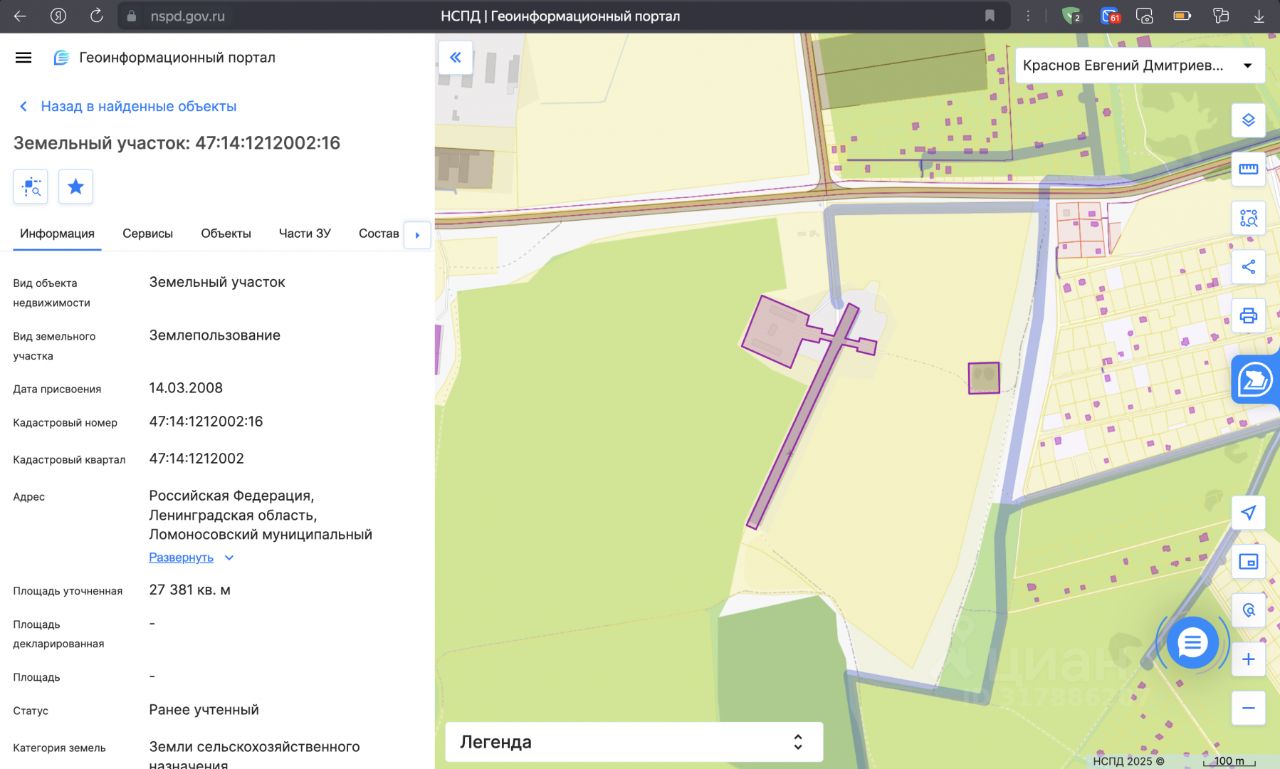The width and height of the screenshot is (1280, 769).
Task: Collapse the left information panel
Action: [x=455, y=58]
